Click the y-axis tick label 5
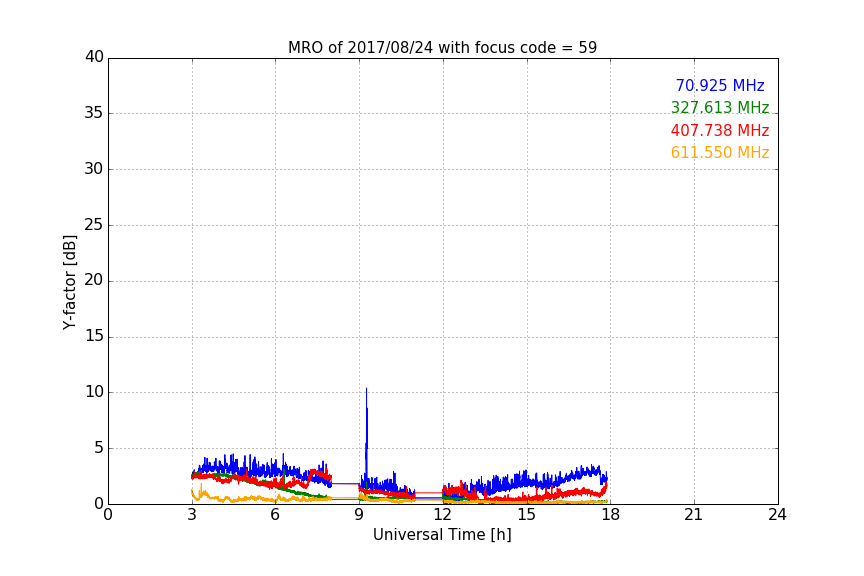Screen dimensions: 864x576 tap(99, 448)
